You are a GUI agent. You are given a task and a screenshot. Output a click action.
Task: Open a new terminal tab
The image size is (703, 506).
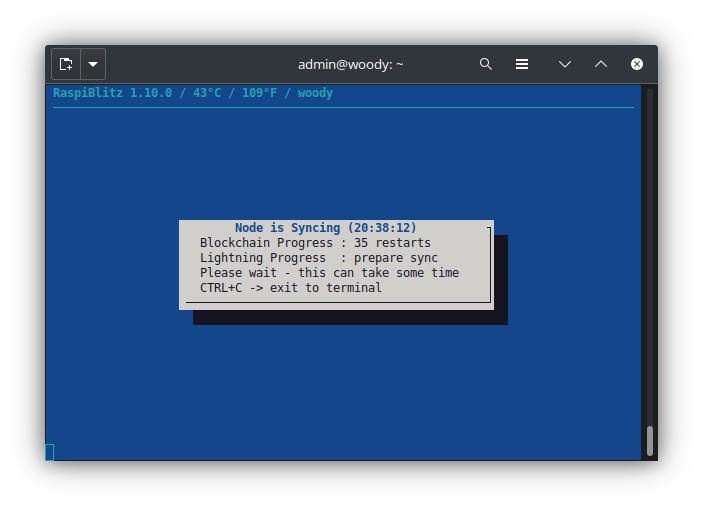point(66,64)
